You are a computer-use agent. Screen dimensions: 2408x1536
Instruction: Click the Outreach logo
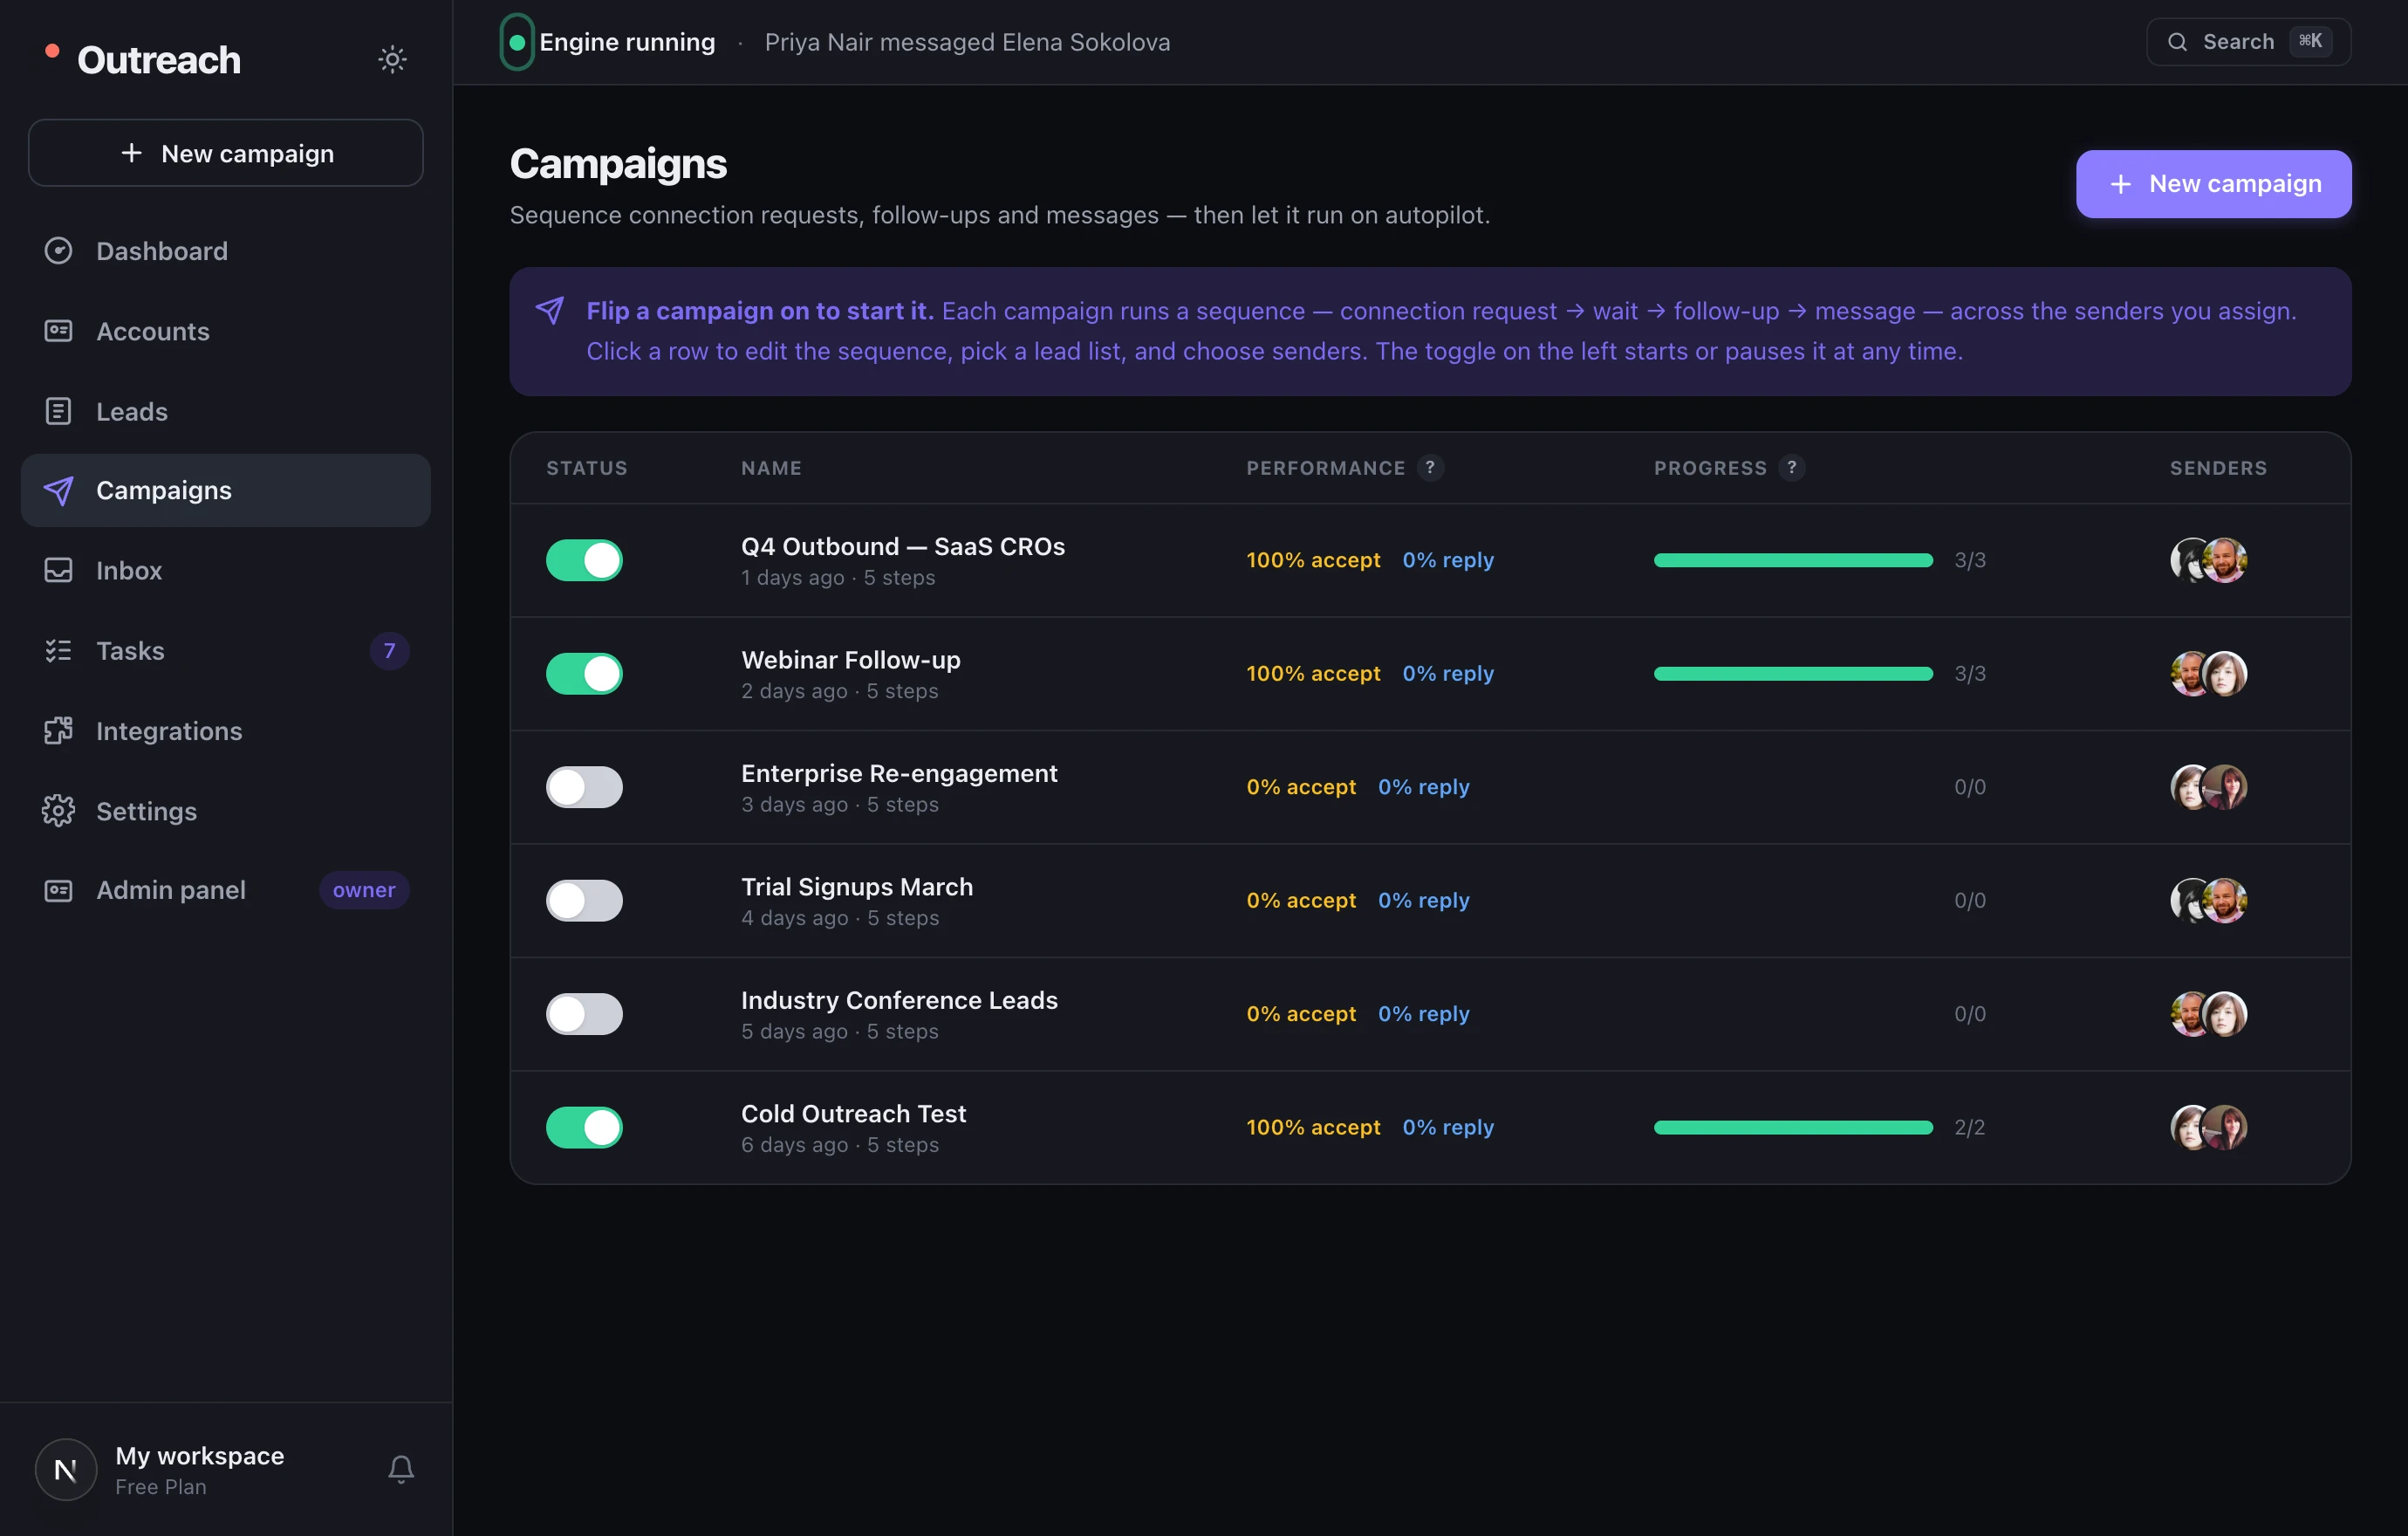coord(143,60)
